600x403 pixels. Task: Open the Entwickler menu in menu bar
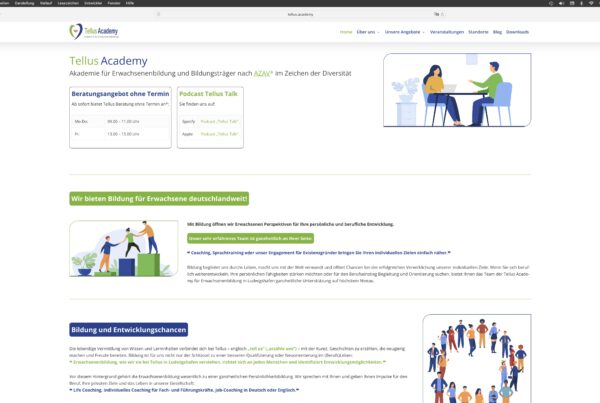coord(93,3)
